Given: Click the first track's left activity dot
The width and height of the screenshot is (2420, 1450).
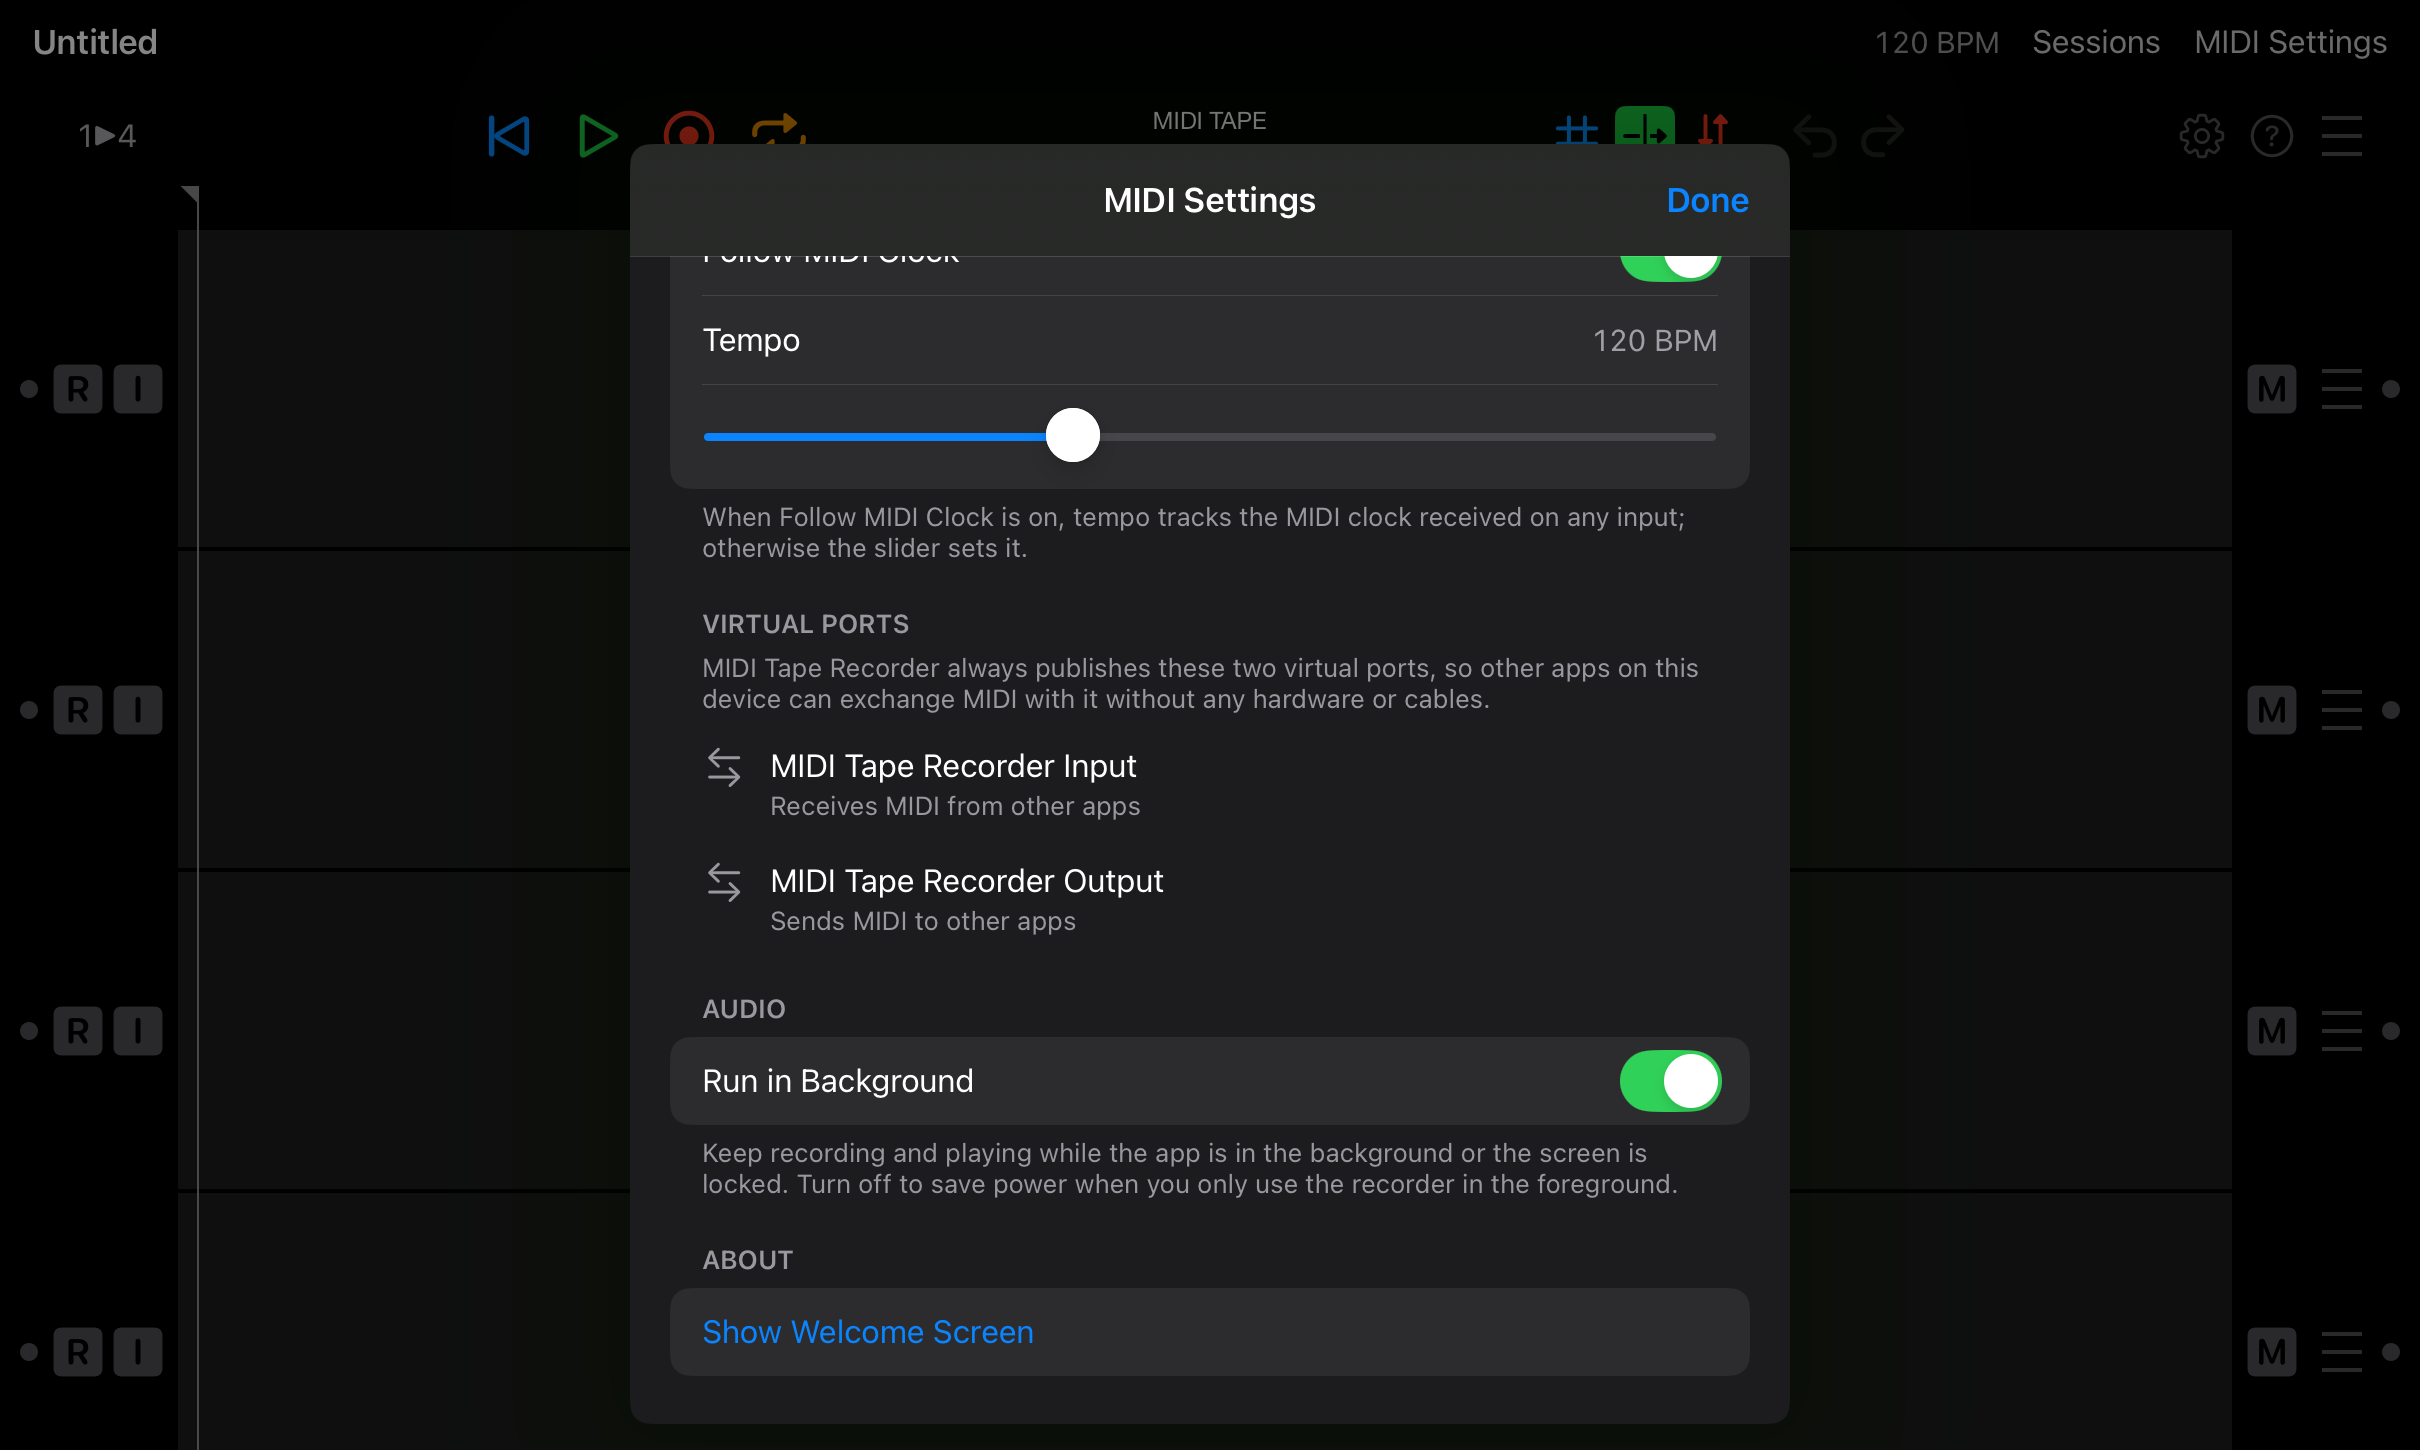Looking at the screenshot, I should pyautogui.click(x=29, y=389).
